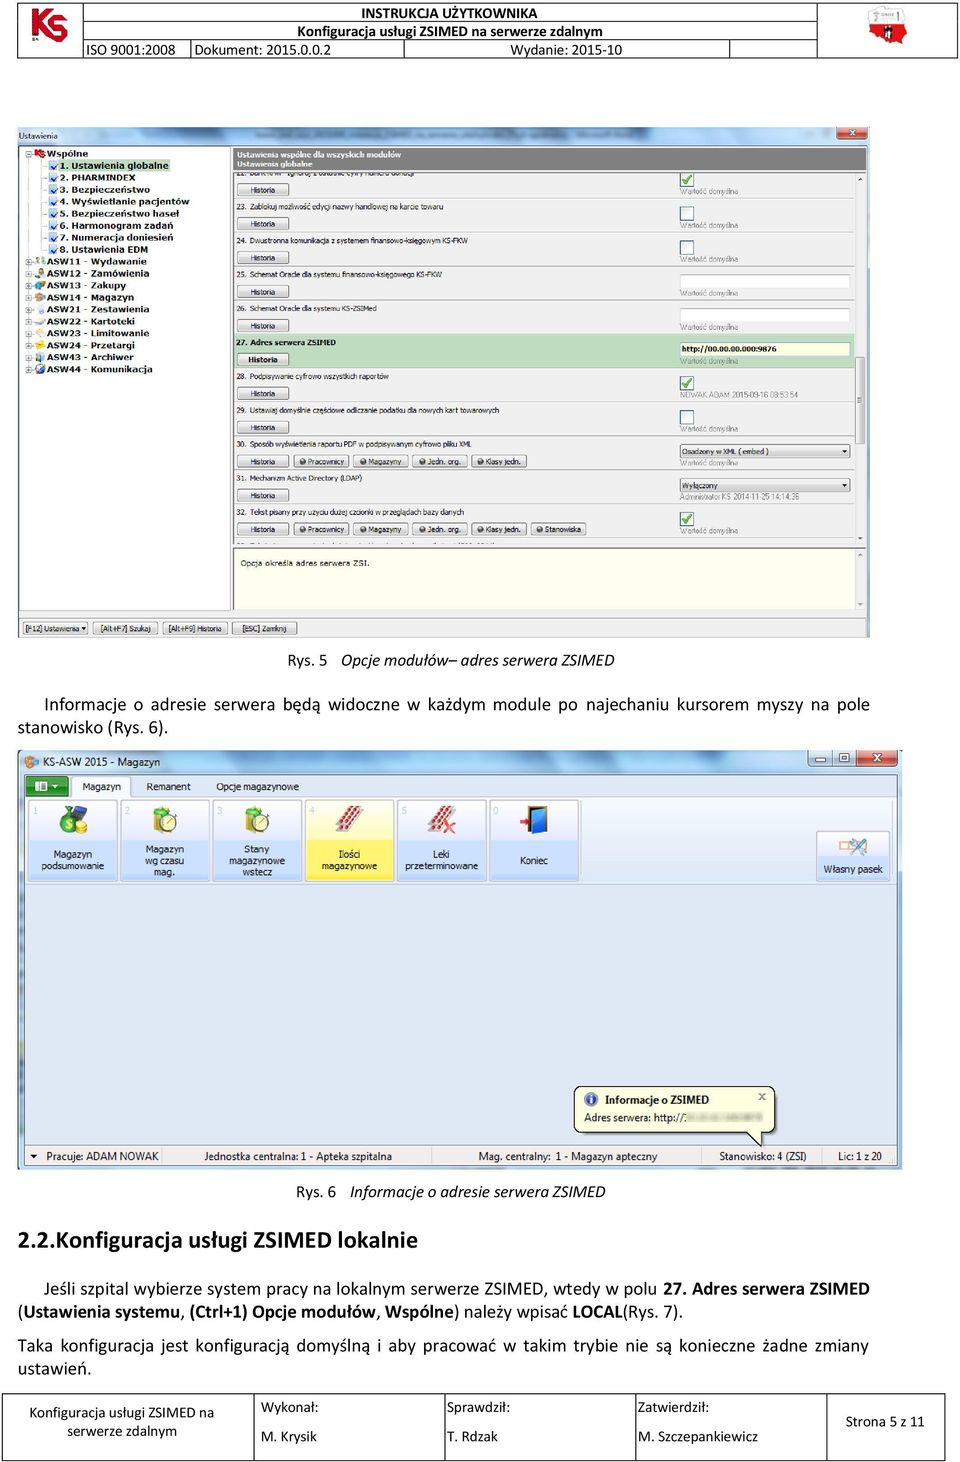Screen dimensions: 960x1462
Task: Click option 25 Oracle KS-FKW schema field
Action: click(765, 281)
